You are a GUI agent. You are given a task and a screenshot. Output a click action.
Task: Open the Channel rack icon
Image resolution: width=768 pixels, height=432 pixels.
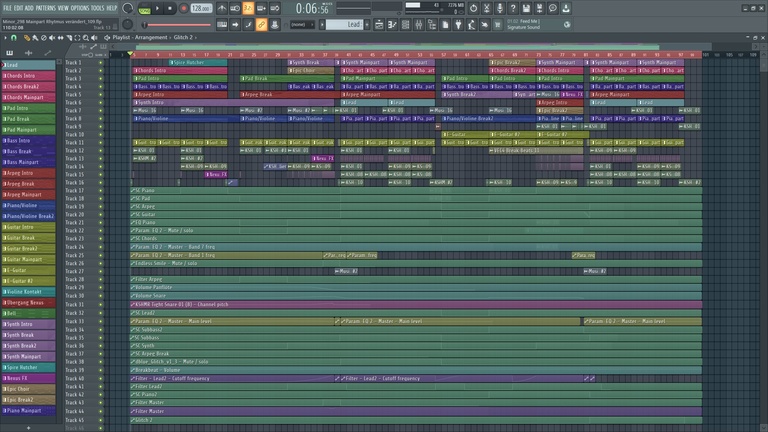pos(406,24)
